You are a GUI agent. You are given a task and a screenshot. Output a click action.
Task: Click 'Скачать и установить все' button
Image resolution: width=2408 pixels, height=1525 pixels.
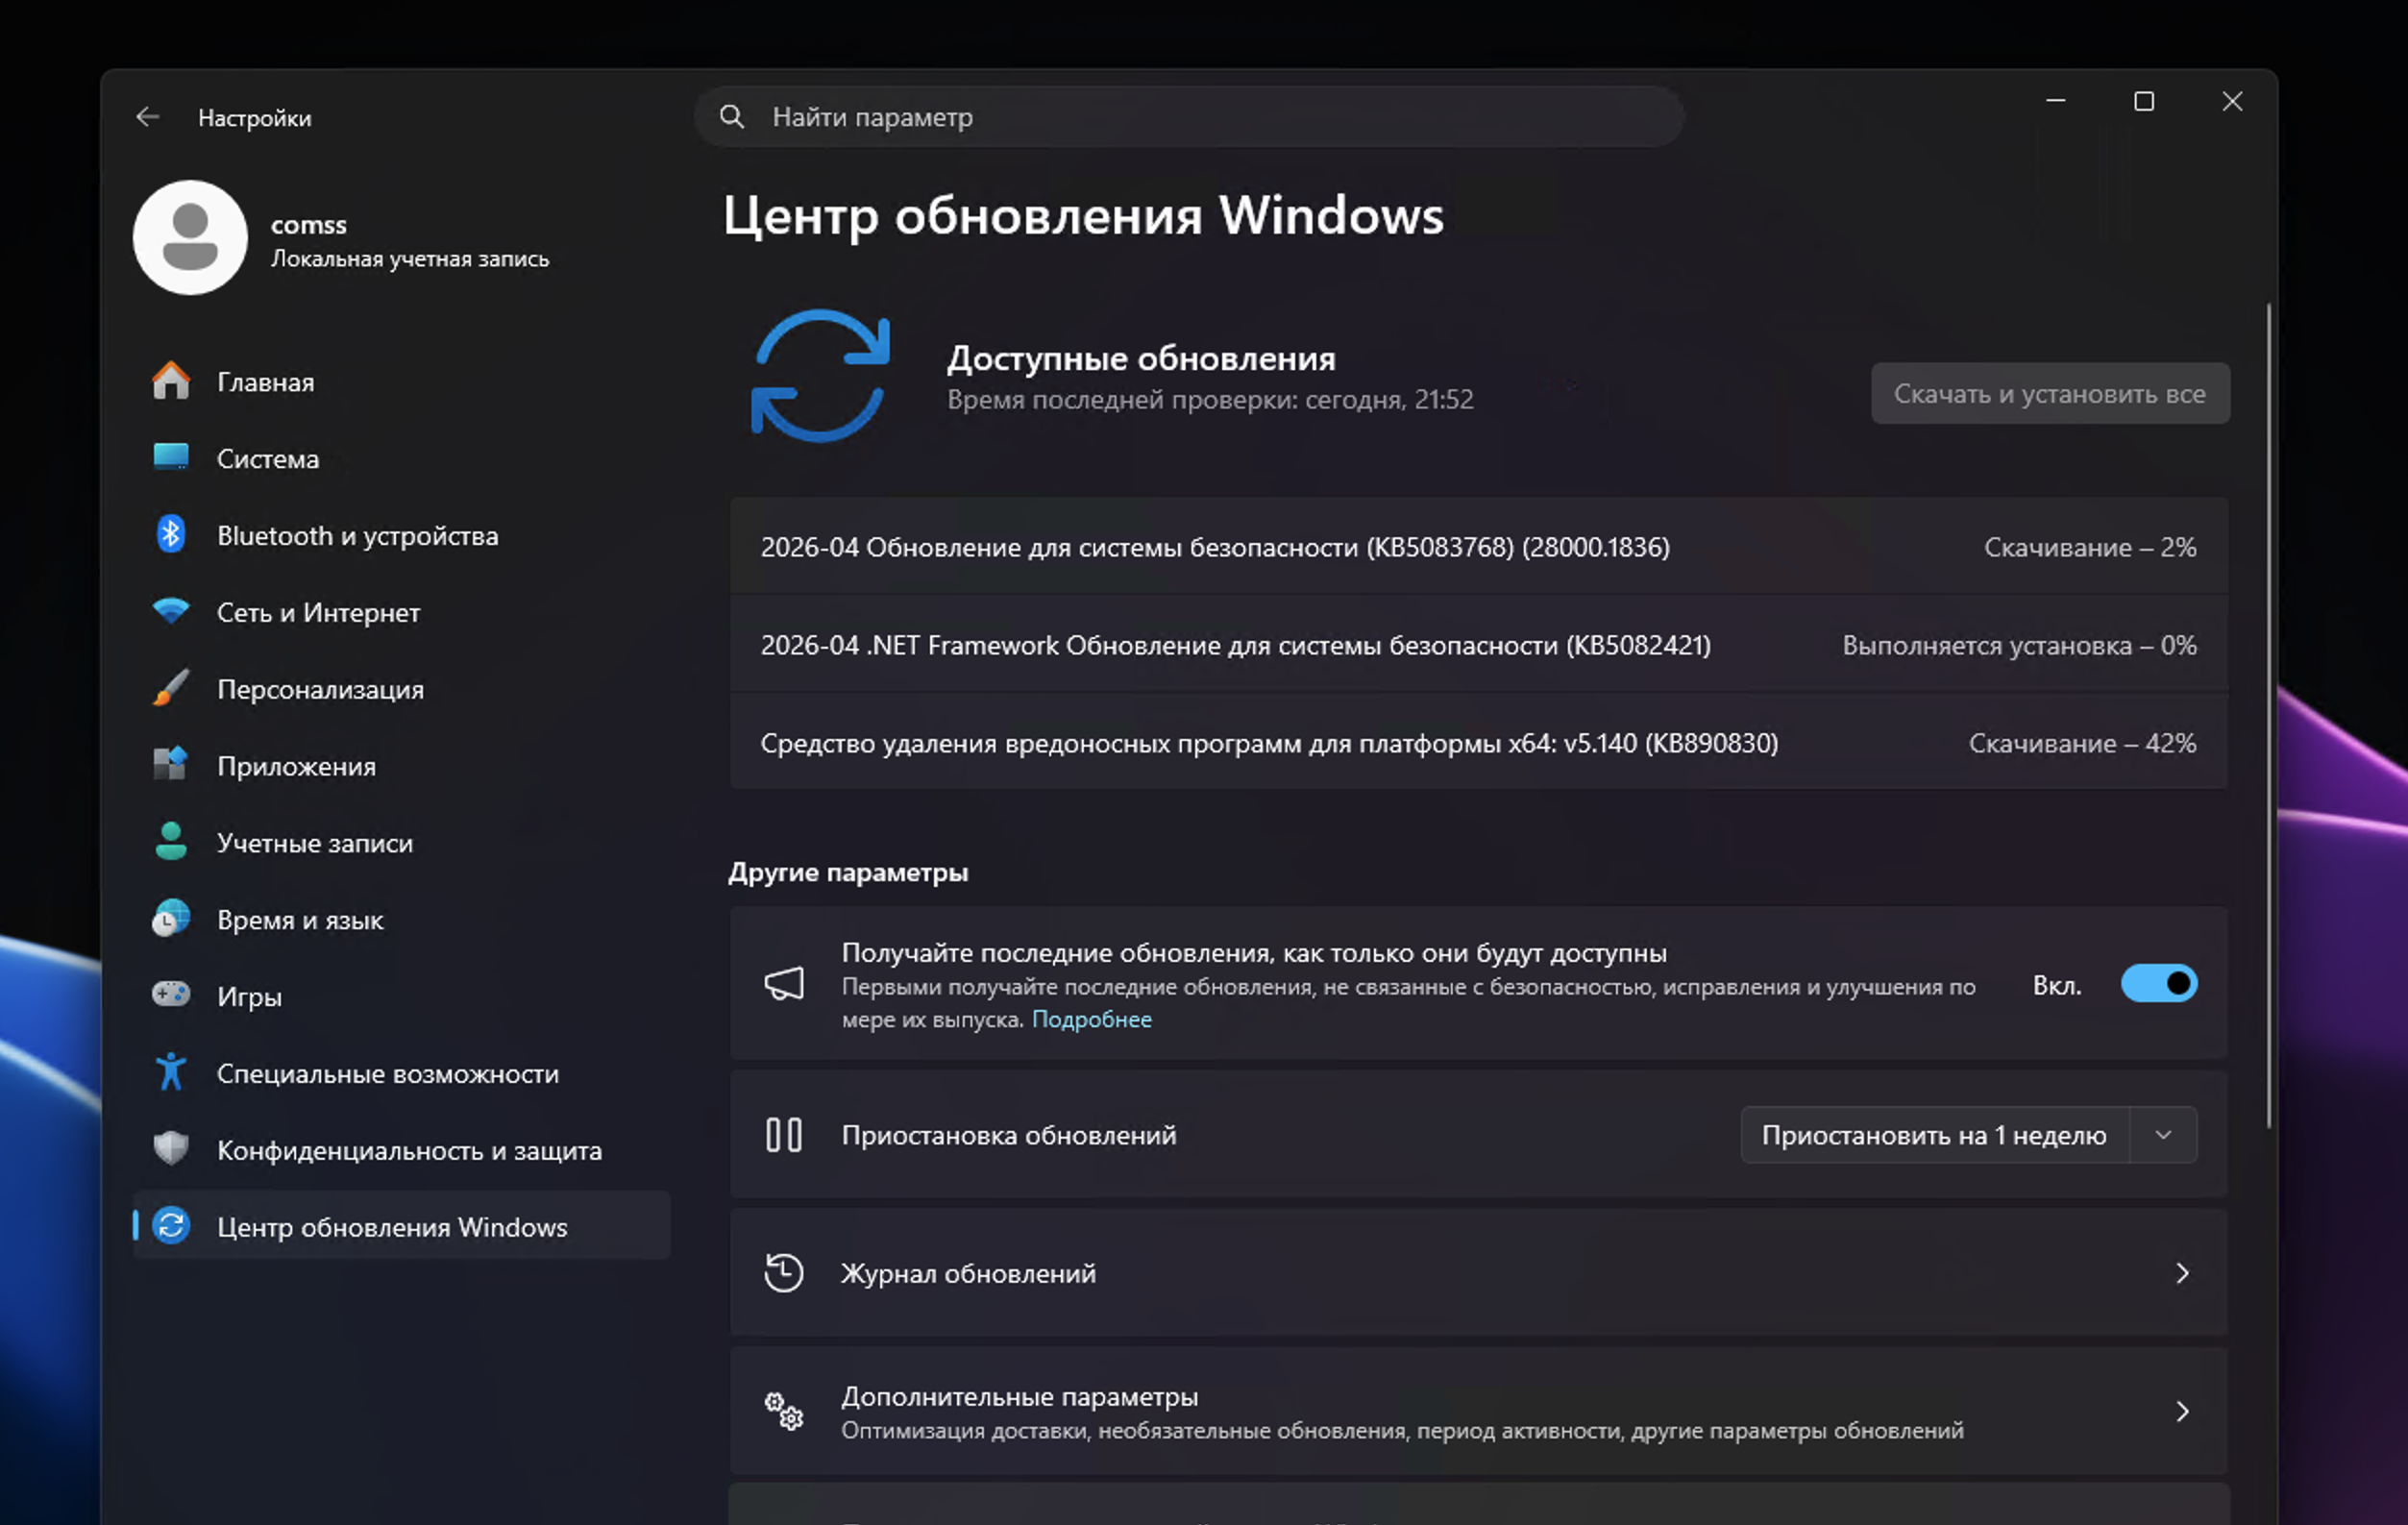pyautogui.click(x=2049, y=394)
